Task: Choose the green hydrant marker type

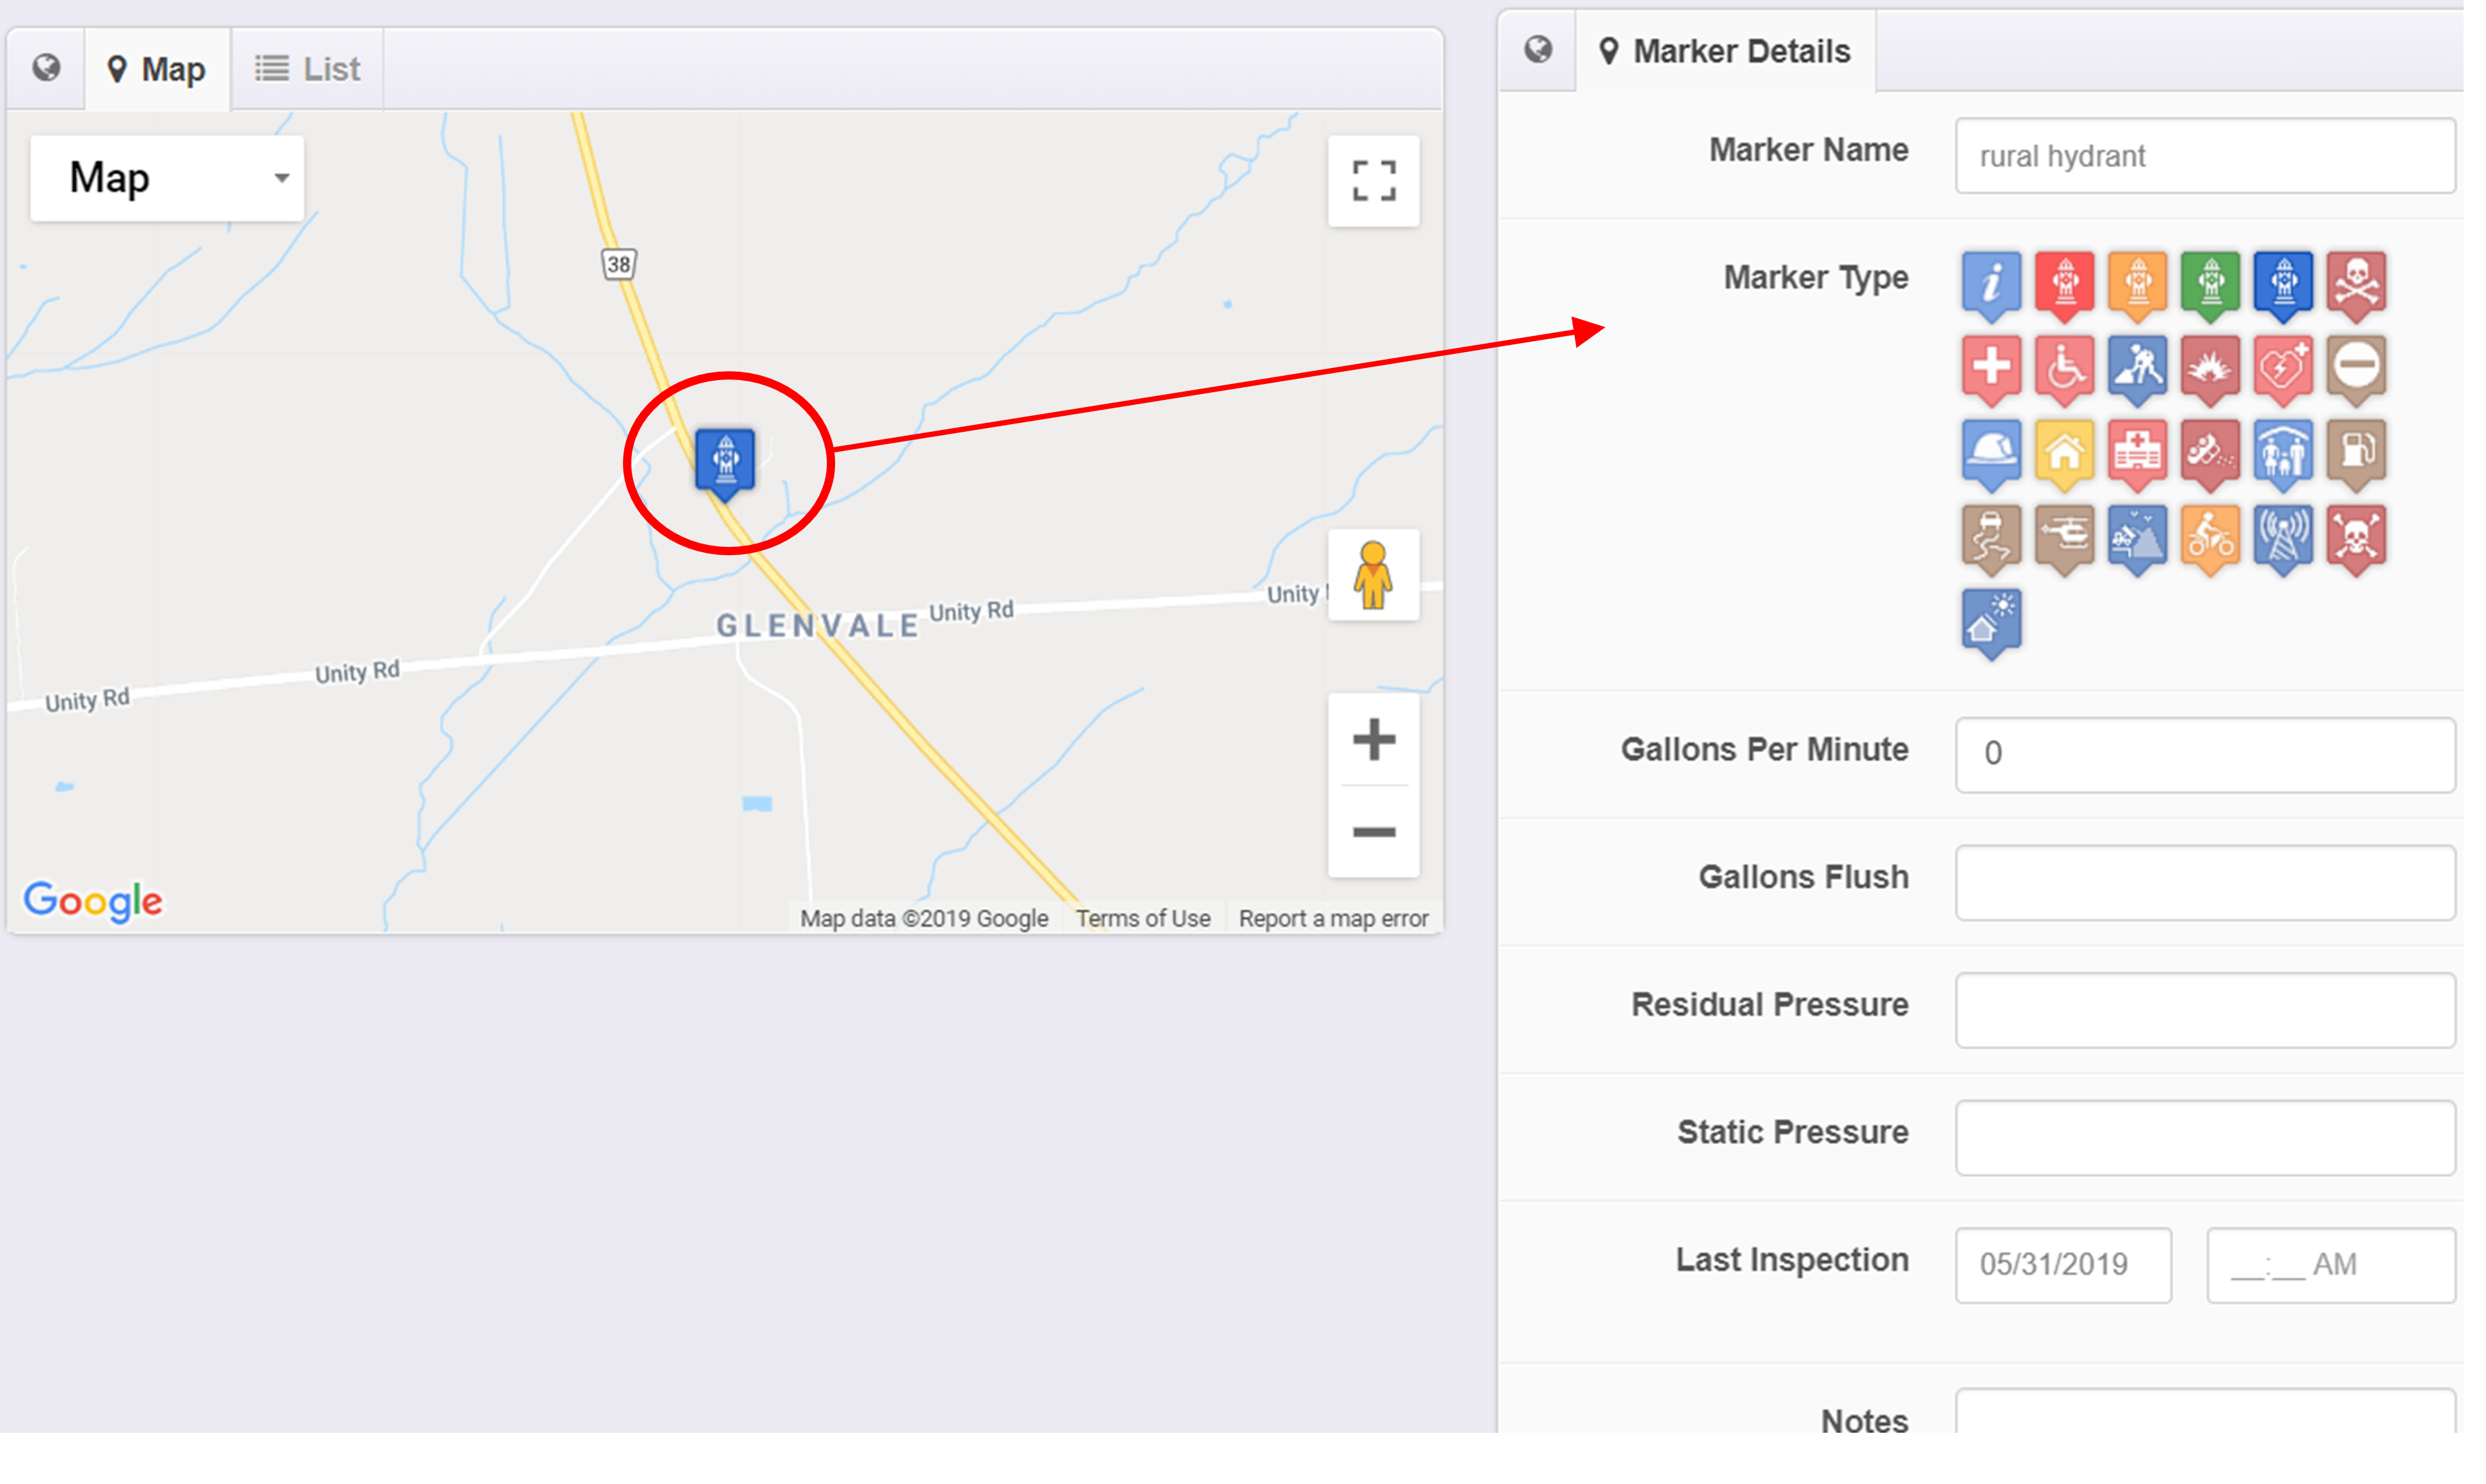Action: (x=2210, y=282)
